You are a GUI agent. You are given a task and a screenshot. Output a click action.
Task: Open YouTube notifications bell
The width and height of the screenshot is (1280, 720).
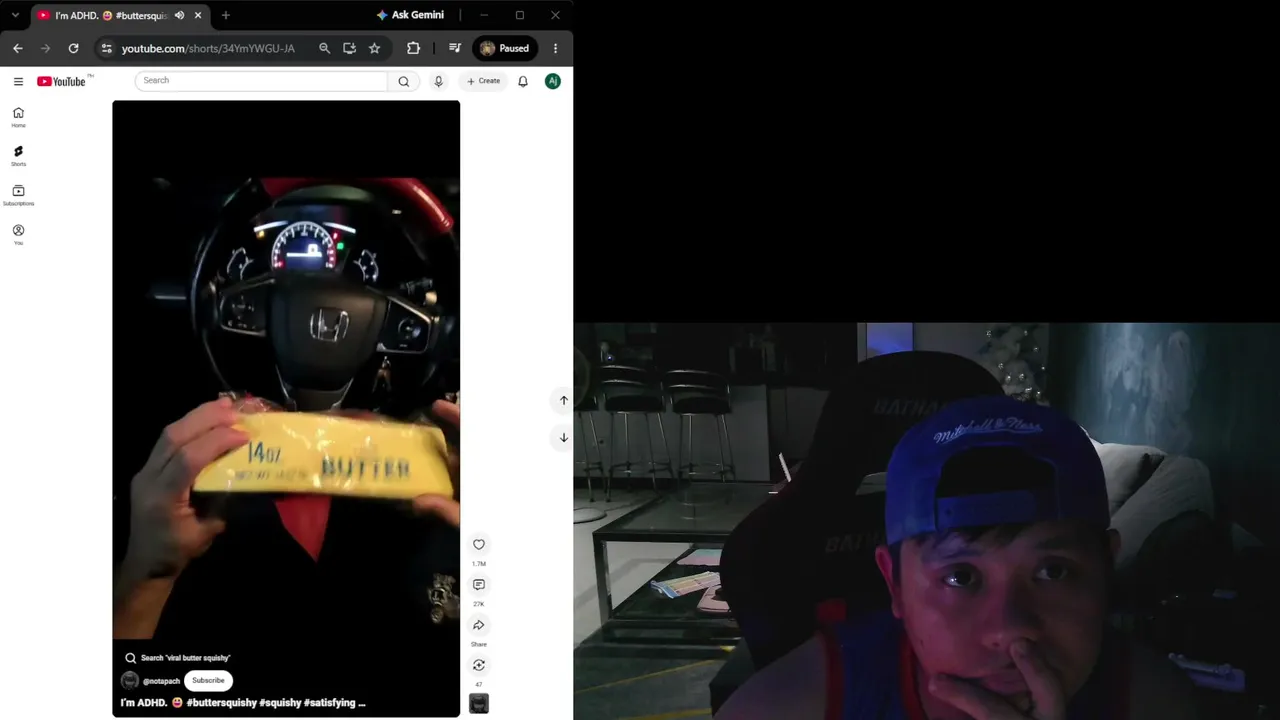[x=523, y=81]
